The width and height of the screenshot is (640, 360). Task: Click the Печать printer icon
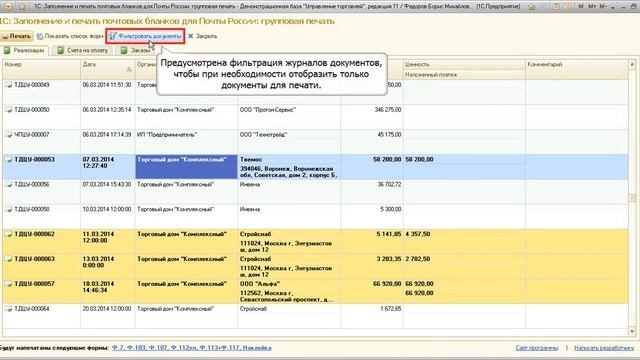pyautogui.click(x=5, y=36)
